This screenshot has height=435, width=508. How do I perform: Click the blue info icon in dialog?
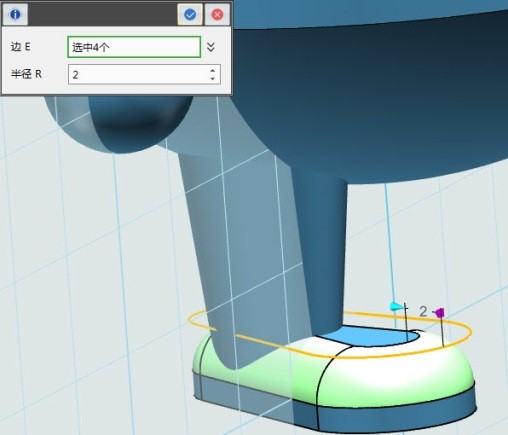point(15,14)
